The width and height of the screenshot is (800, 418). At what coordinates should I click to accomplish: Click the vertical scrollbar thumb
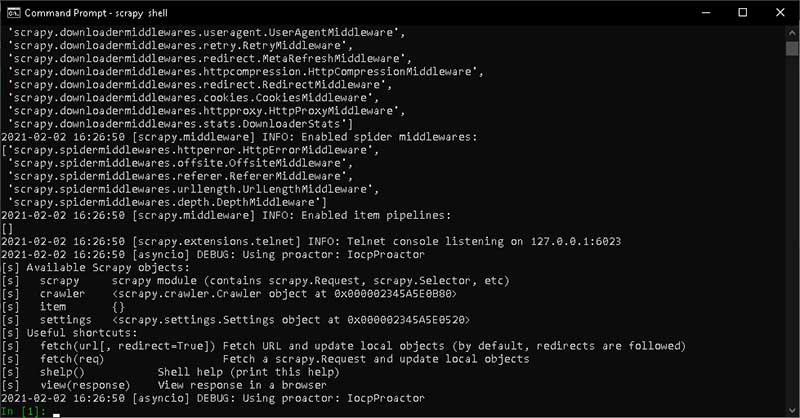pos(792,48)
